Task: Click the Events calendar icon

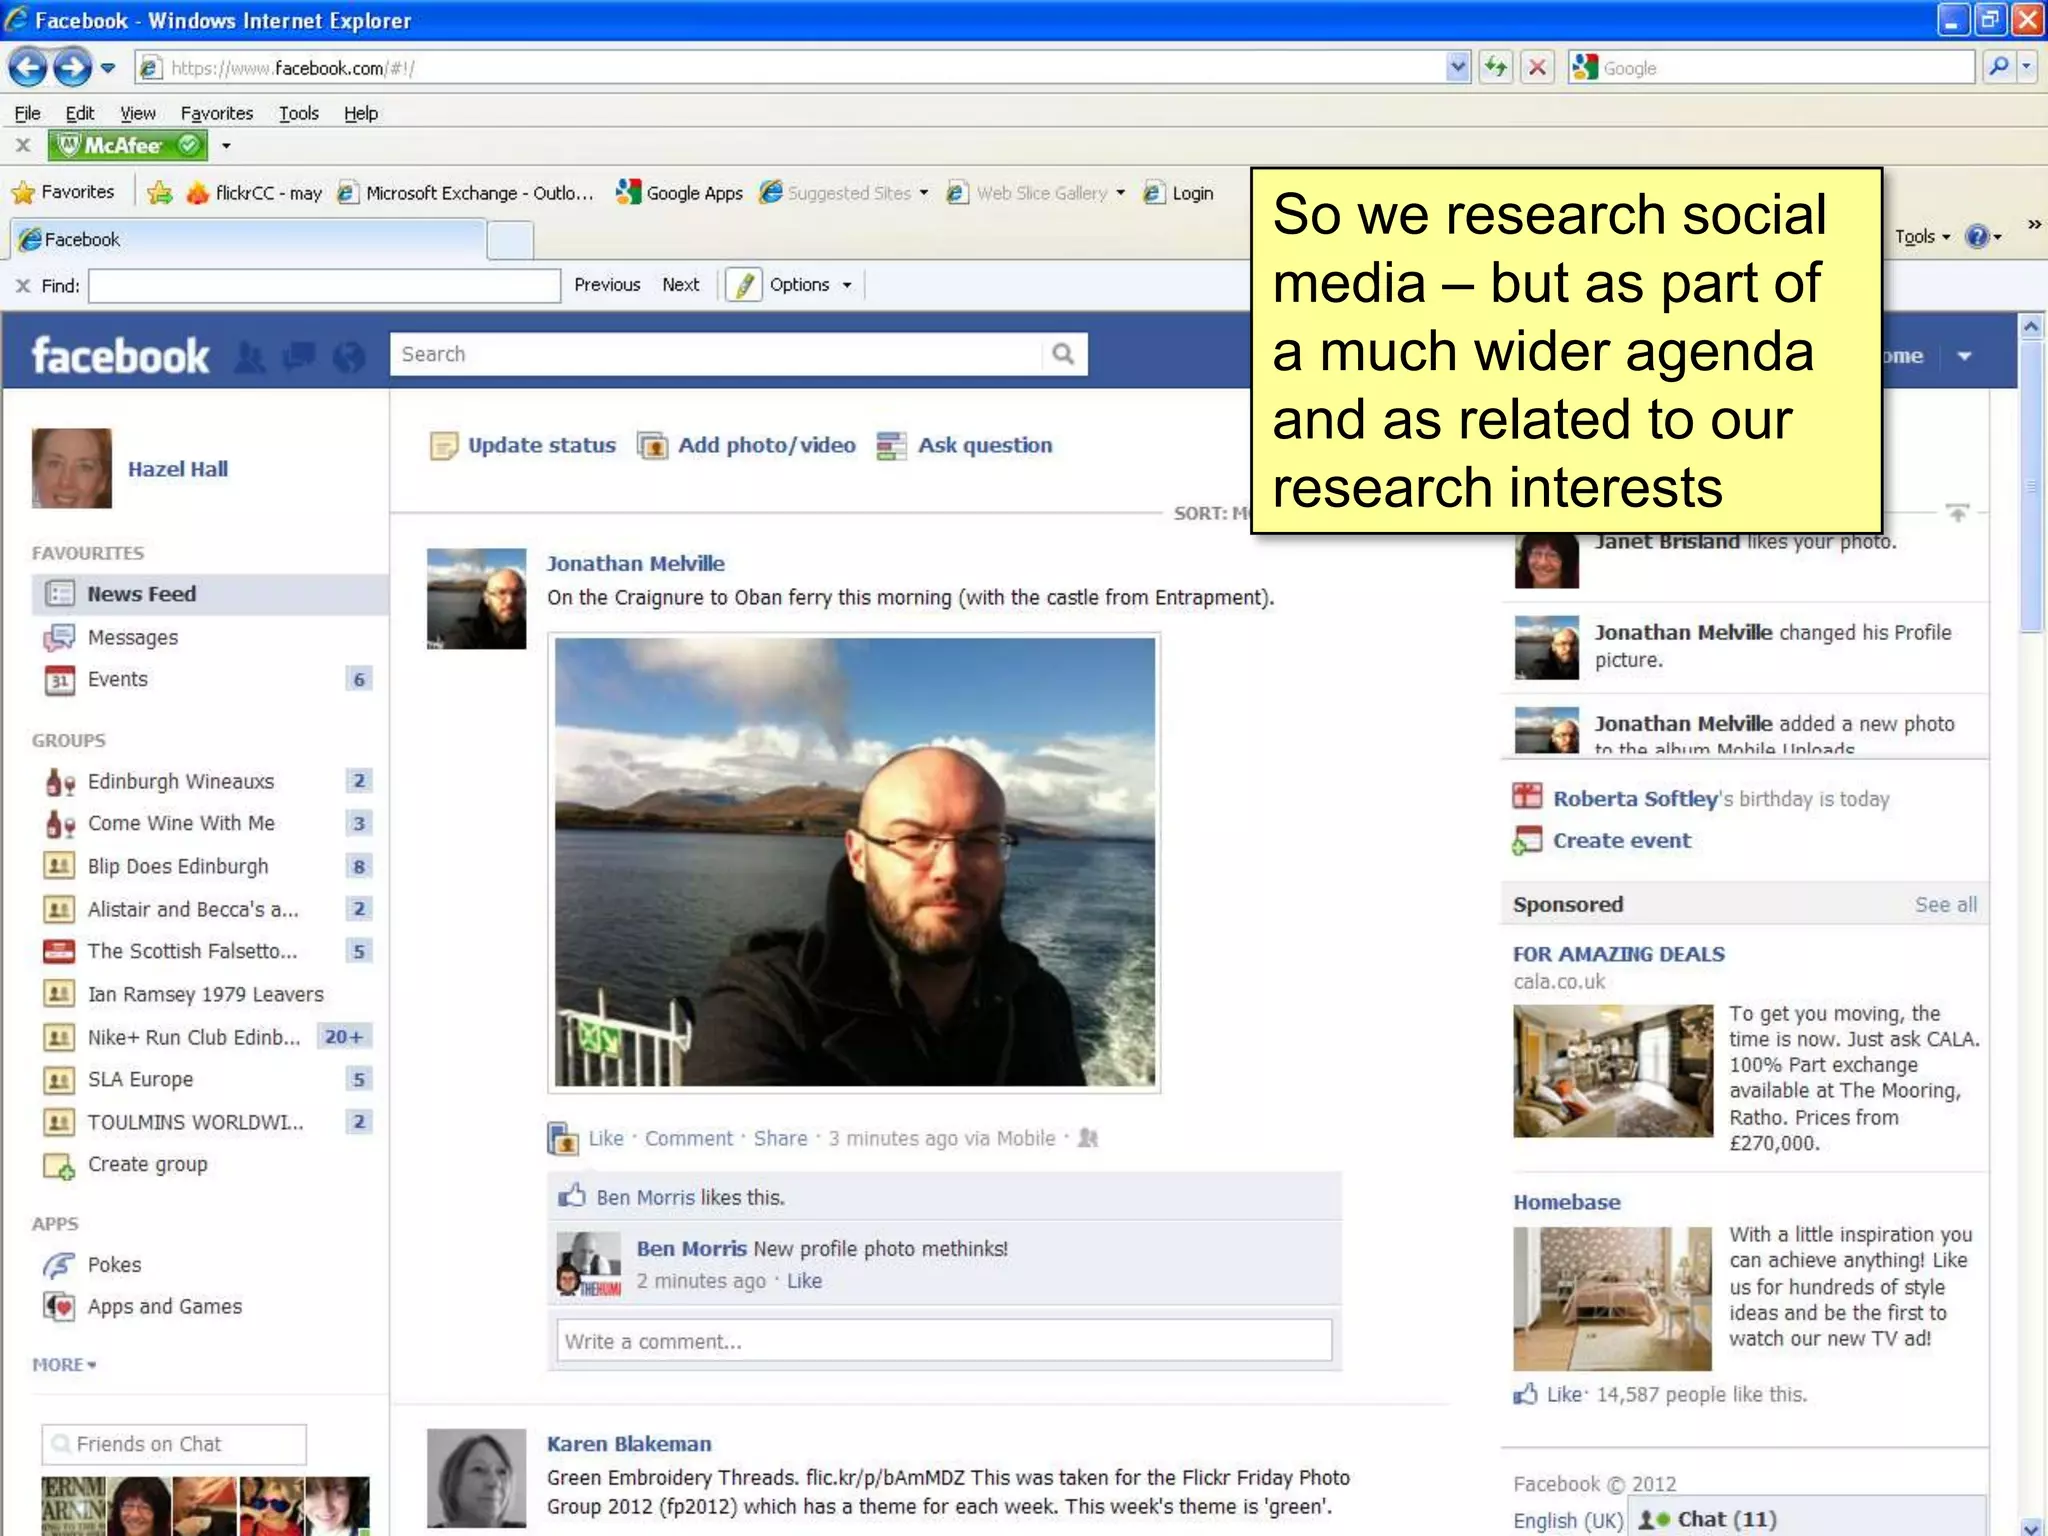Action: pyautogui.click(x=59, y=680)
